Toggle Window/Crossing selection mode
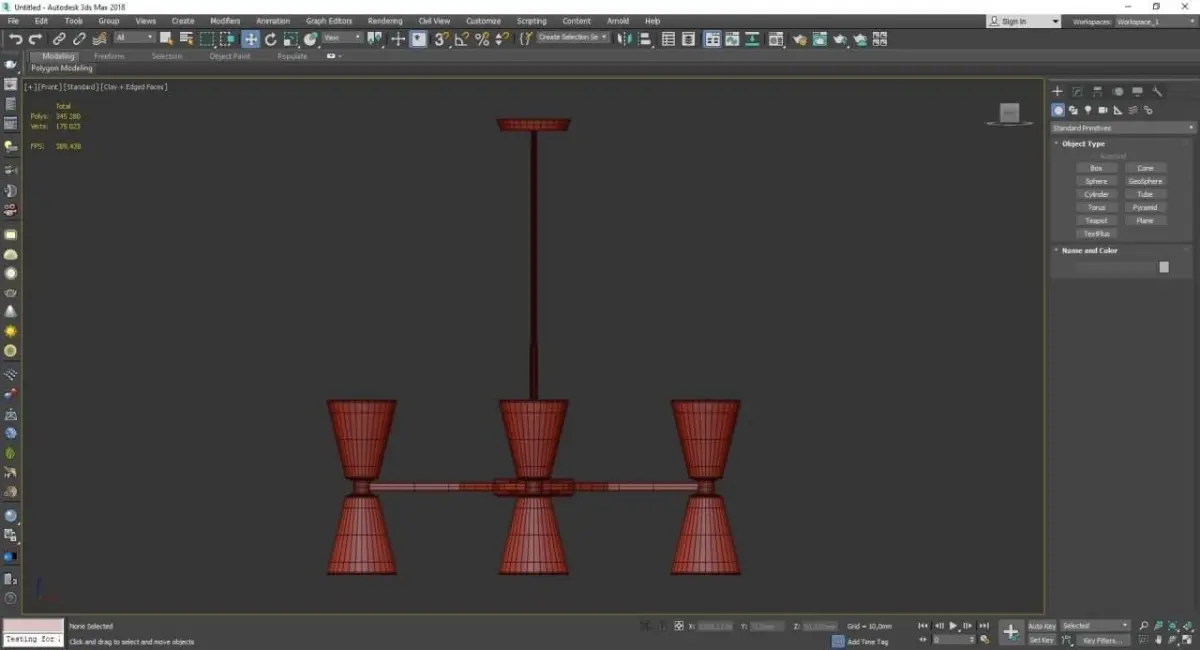This screenshot has height=650, width=1200. point(228,39)
